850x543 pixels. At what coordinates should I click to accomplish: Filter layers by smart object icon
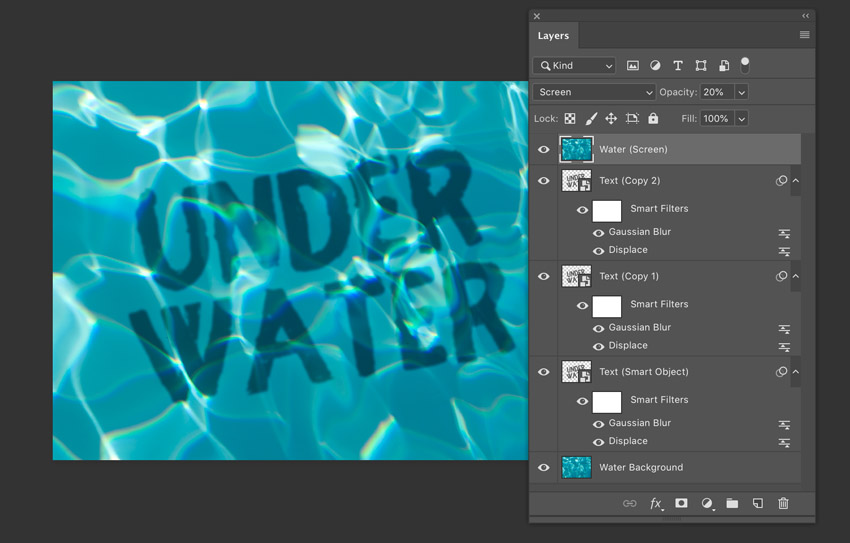[x=724, y=66]
